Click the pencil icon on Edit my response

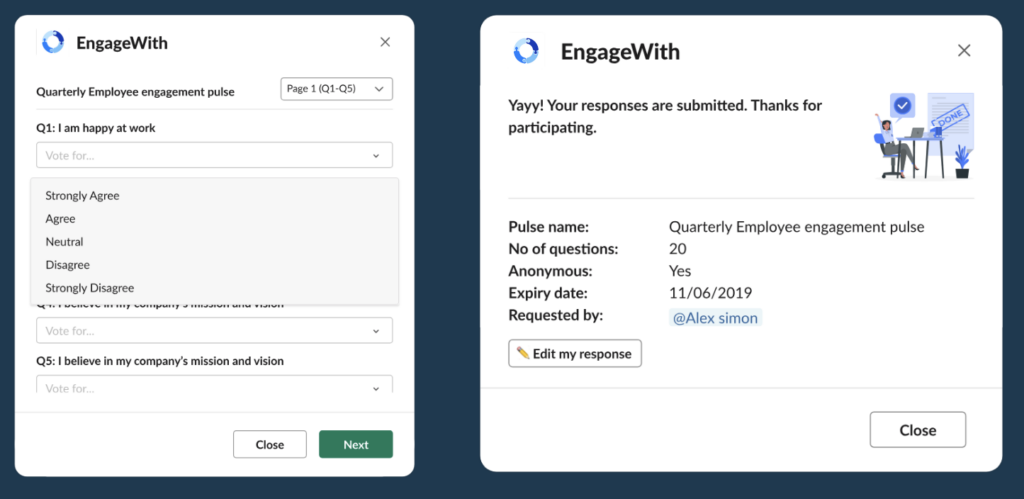pyautogui.click(x=523, y=353)
